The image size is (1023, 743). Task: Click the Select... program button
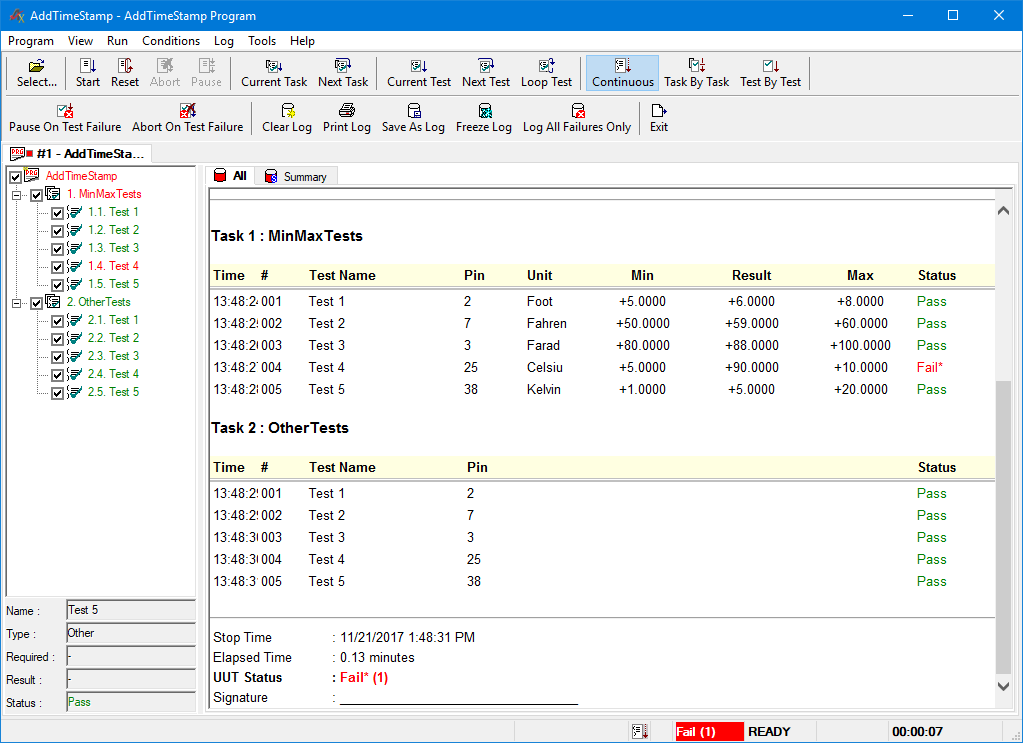click(x=37, y=73)
